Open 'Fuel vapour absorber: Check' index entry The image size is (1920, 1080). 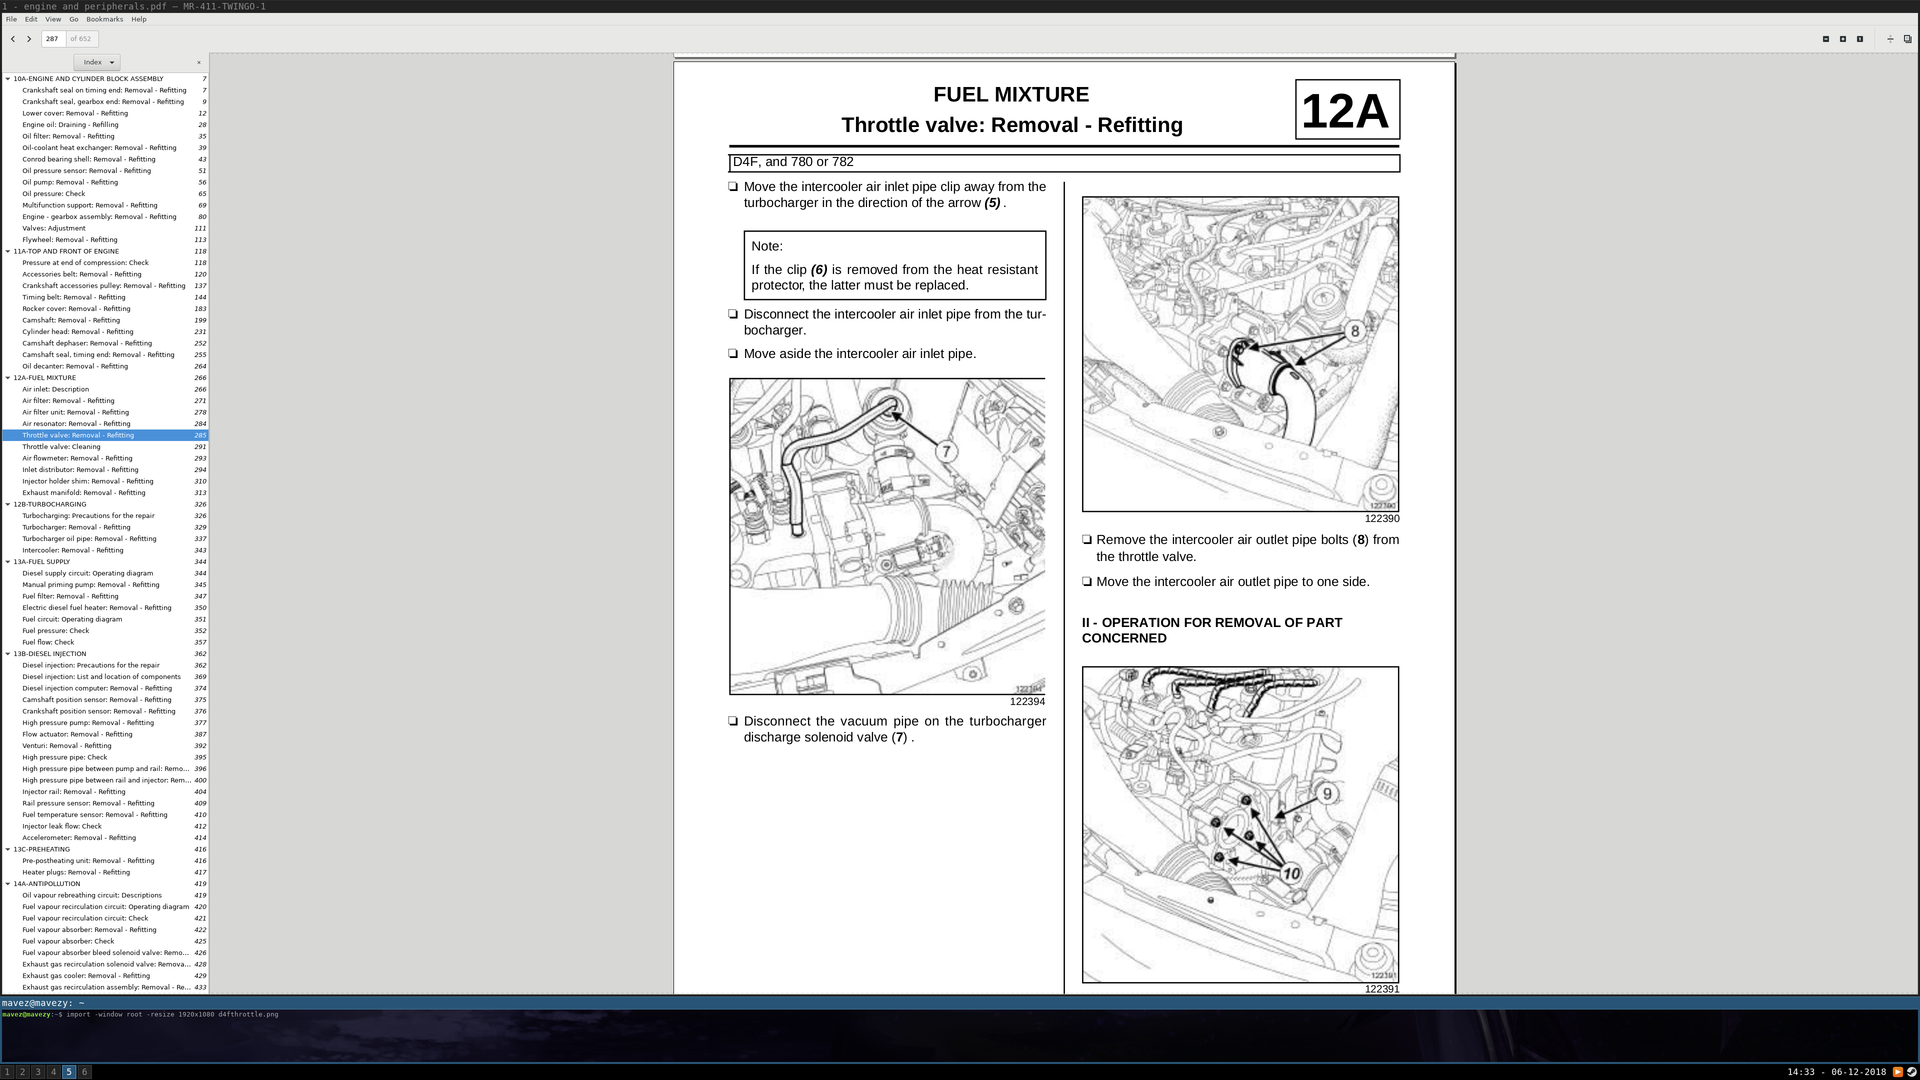(105, 941)
